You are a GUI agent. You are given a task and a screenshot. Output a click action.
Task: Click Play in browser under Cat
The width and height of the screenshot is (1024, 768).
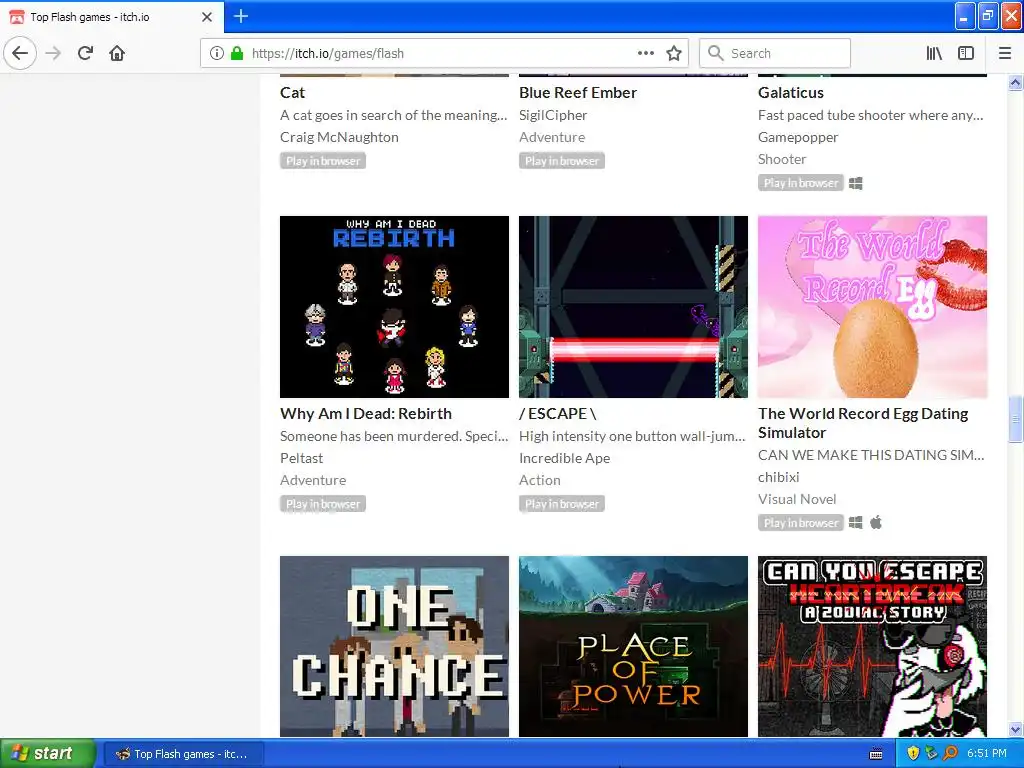click(x=323, y=161)
